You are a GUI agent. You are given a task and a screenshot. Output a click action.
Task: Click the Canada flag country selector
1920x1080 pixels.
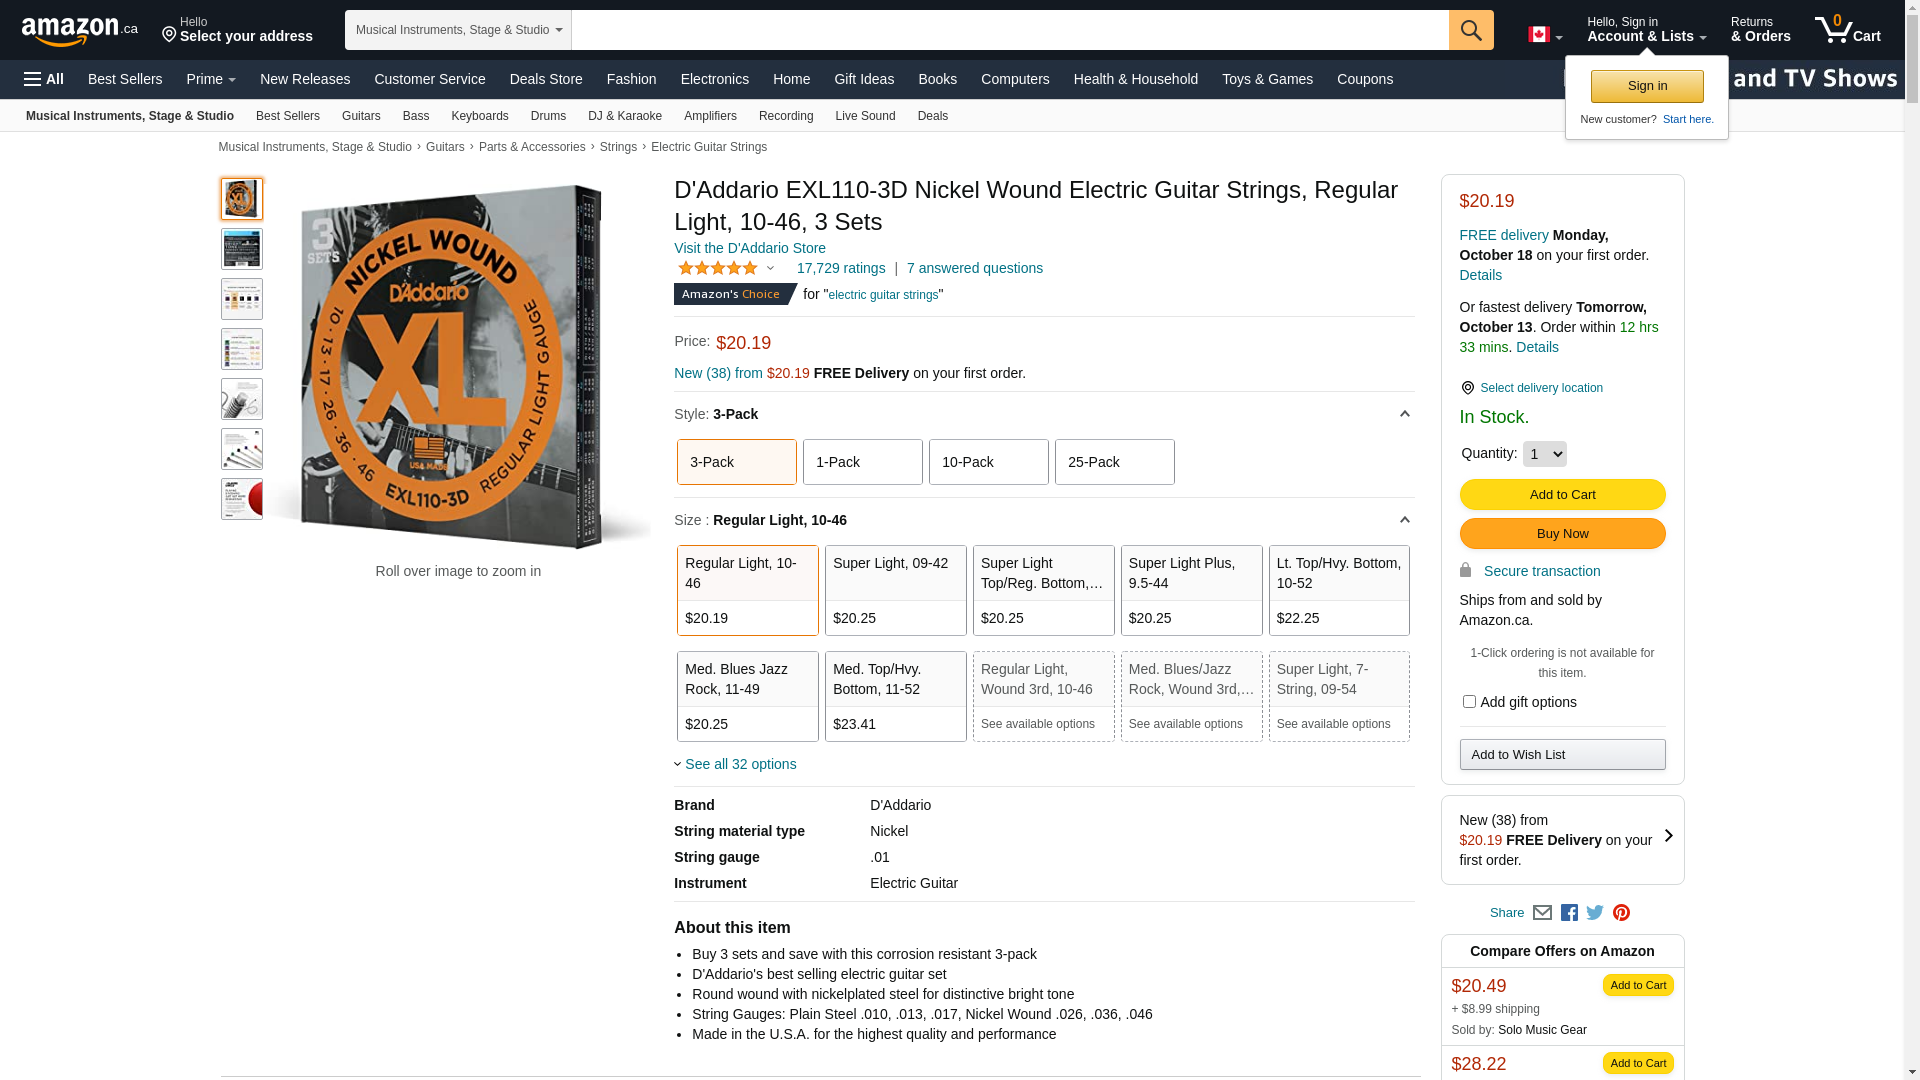click(1544, 35)
